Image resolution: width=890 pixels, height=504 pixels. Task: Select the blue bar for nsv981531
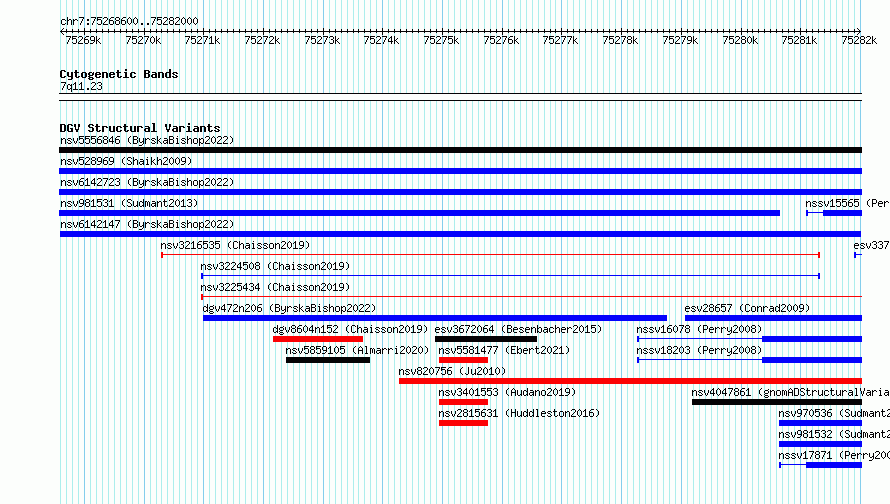coord(419,213)
